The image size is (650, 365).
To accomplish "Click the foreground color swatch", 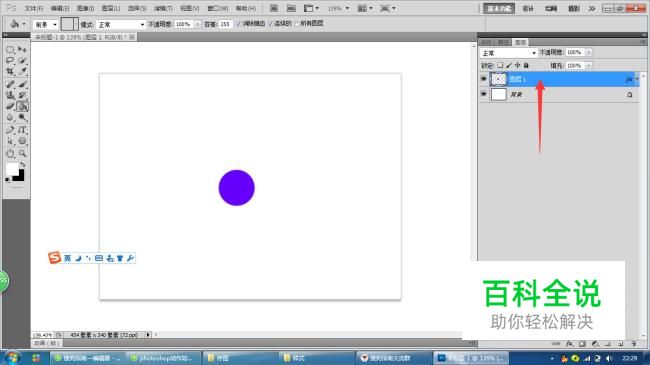I will 12,169.
